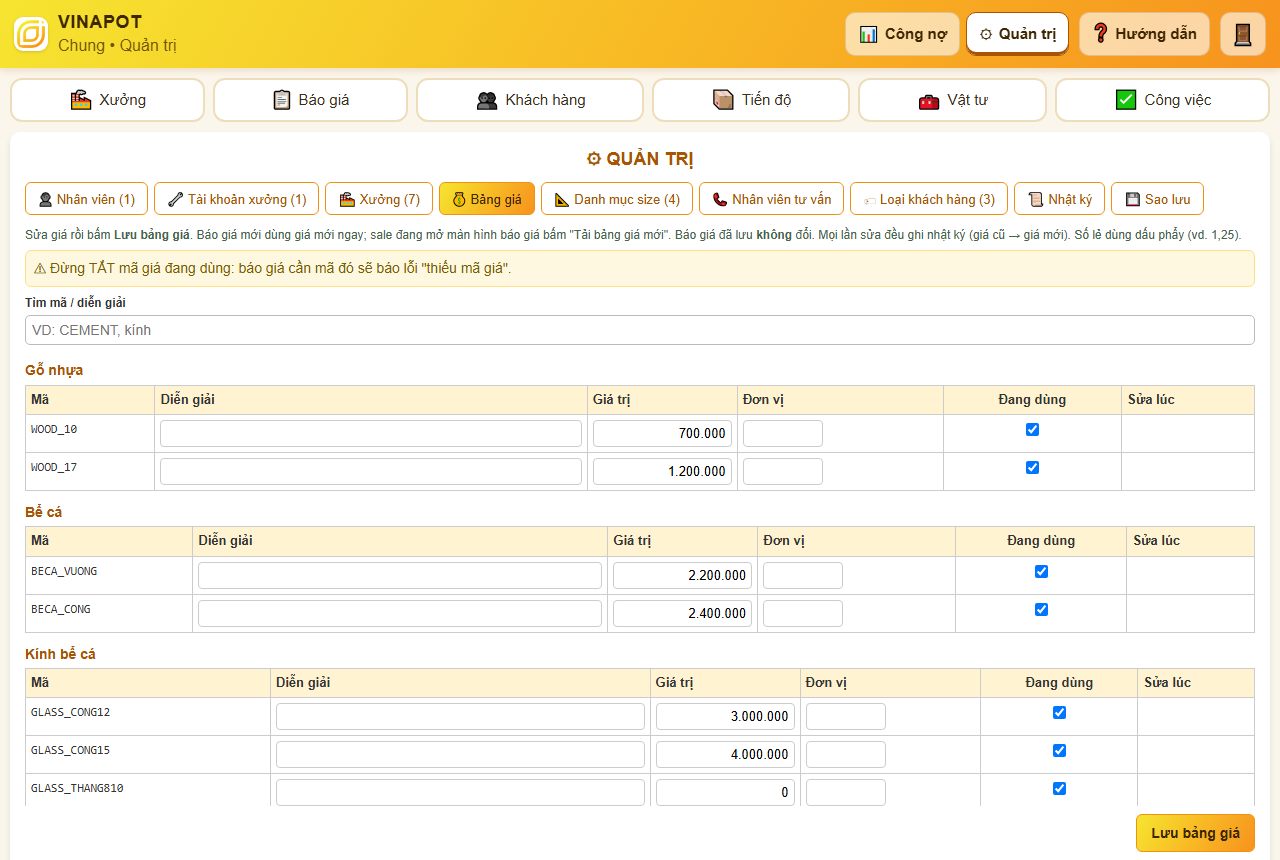Toggle Đang dùng for GLASS_THANG810
This screenshot has height=860, width=1280.
click(x=1059, y=789)
